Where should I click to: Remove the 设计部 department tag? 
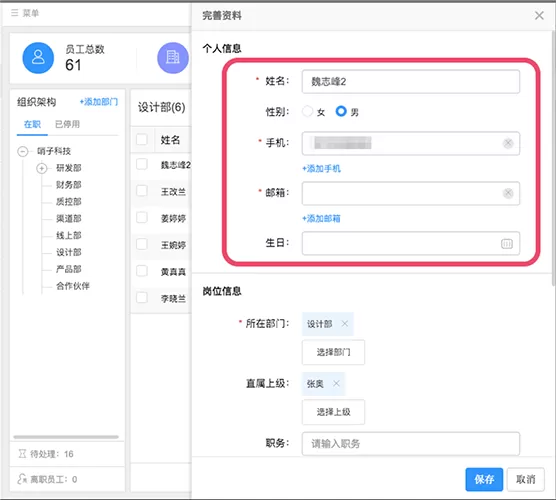click(x=345, y=323)
